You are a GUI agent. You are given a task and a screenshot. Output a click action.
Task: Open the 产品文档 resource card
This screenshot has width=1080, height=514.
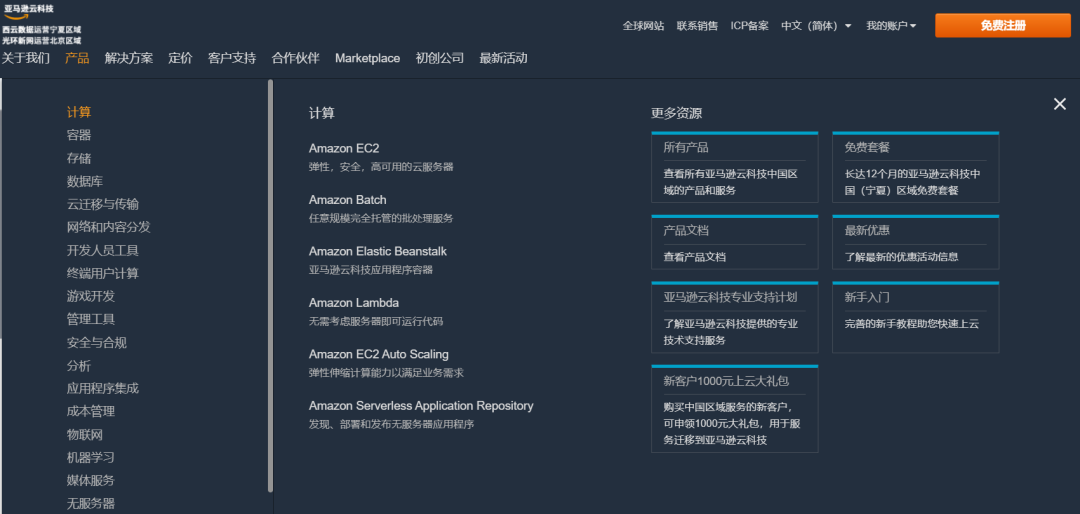(x=734, y=242)
